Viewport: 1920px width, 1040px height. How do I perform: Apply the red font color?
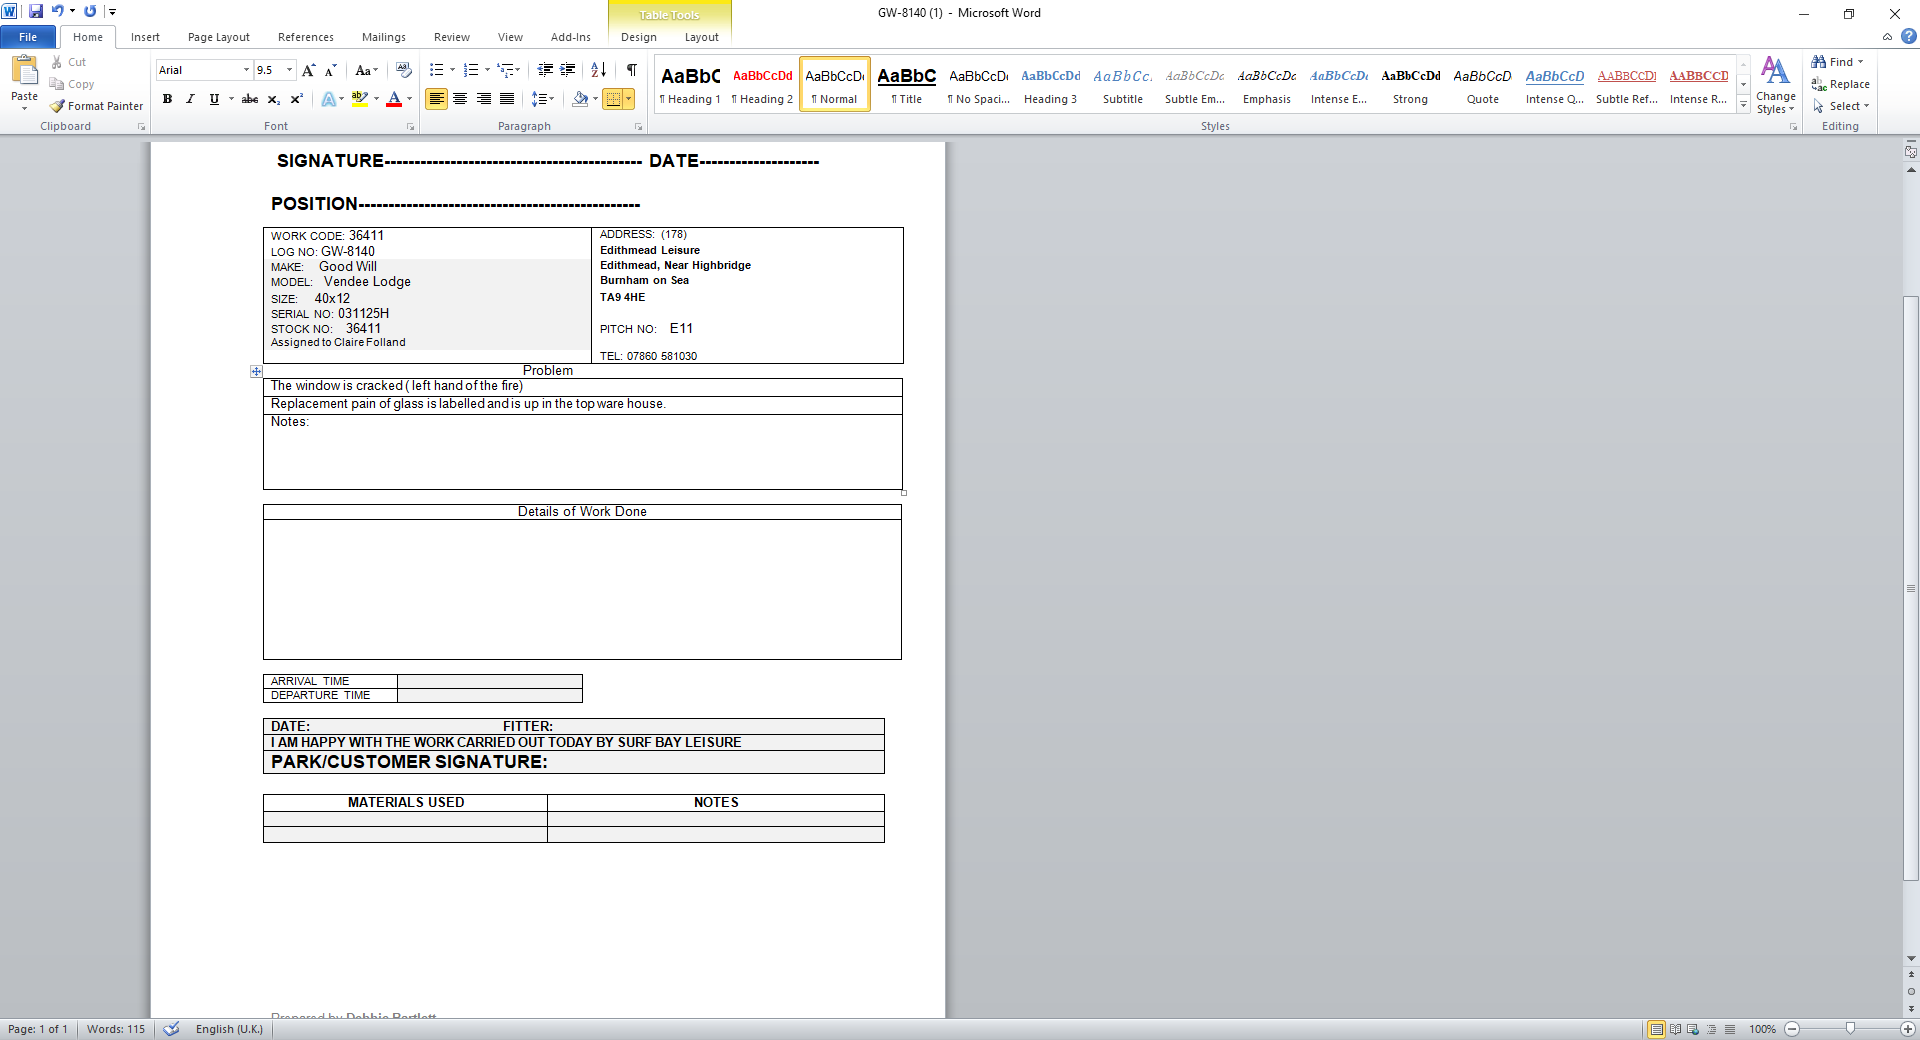pyautogui.click(x=394, y=99)
